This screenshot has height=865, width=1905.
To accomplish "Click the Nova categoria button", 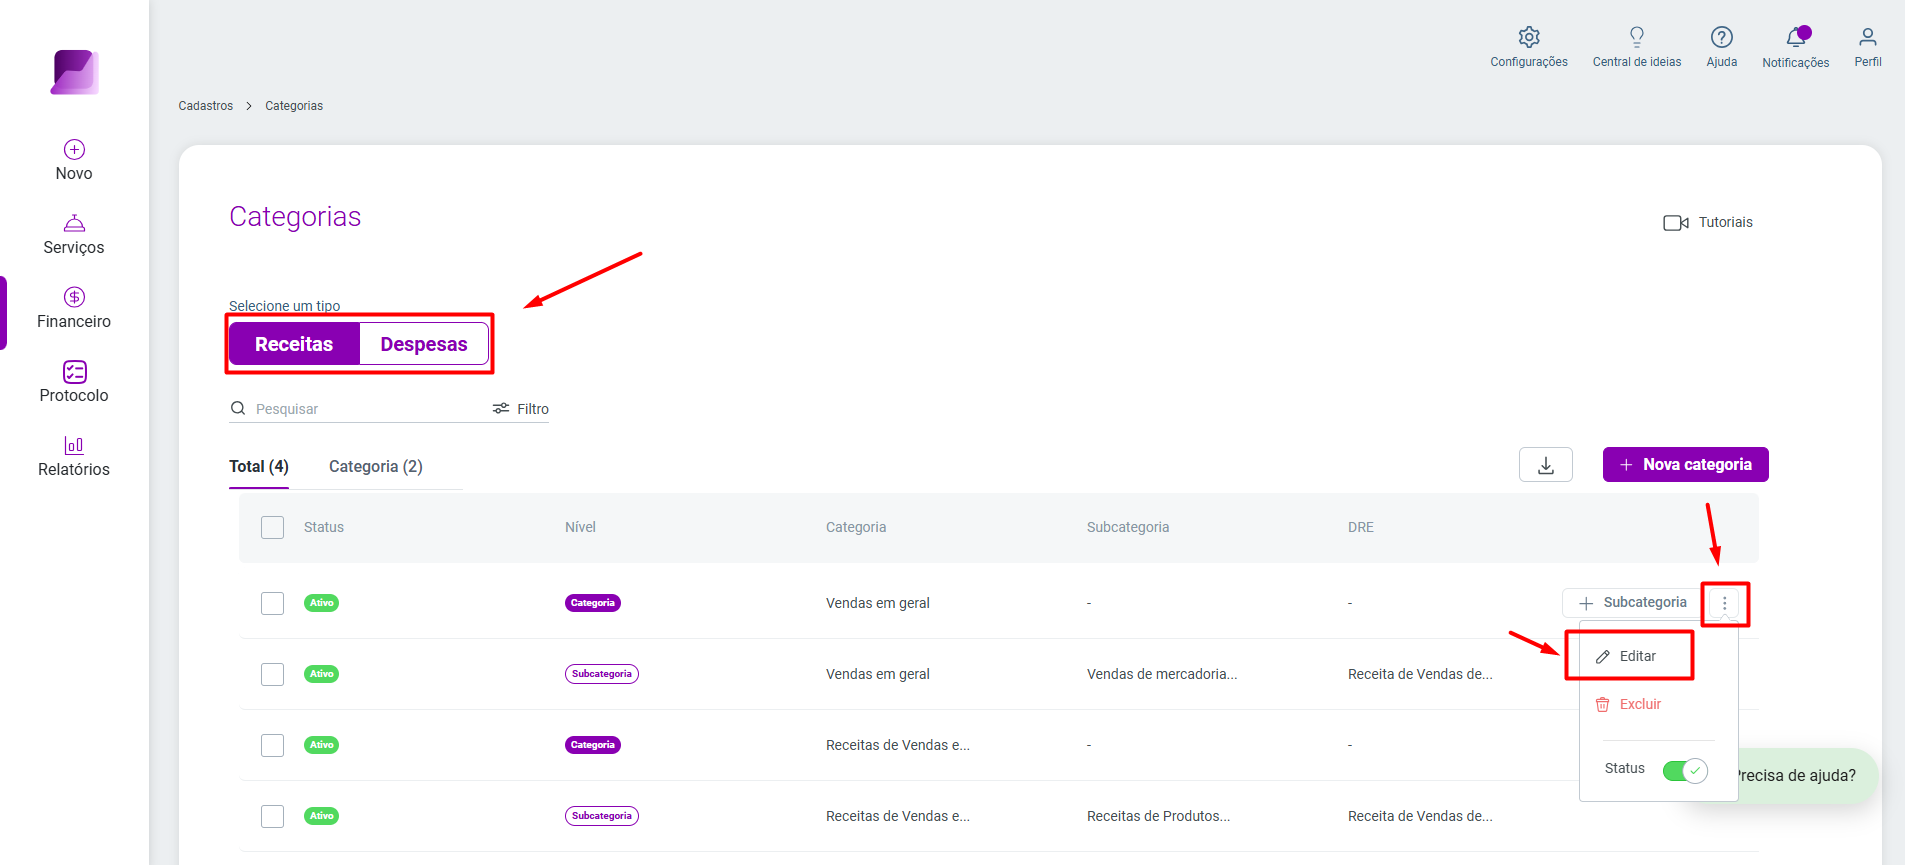I will coord(1686,465).
